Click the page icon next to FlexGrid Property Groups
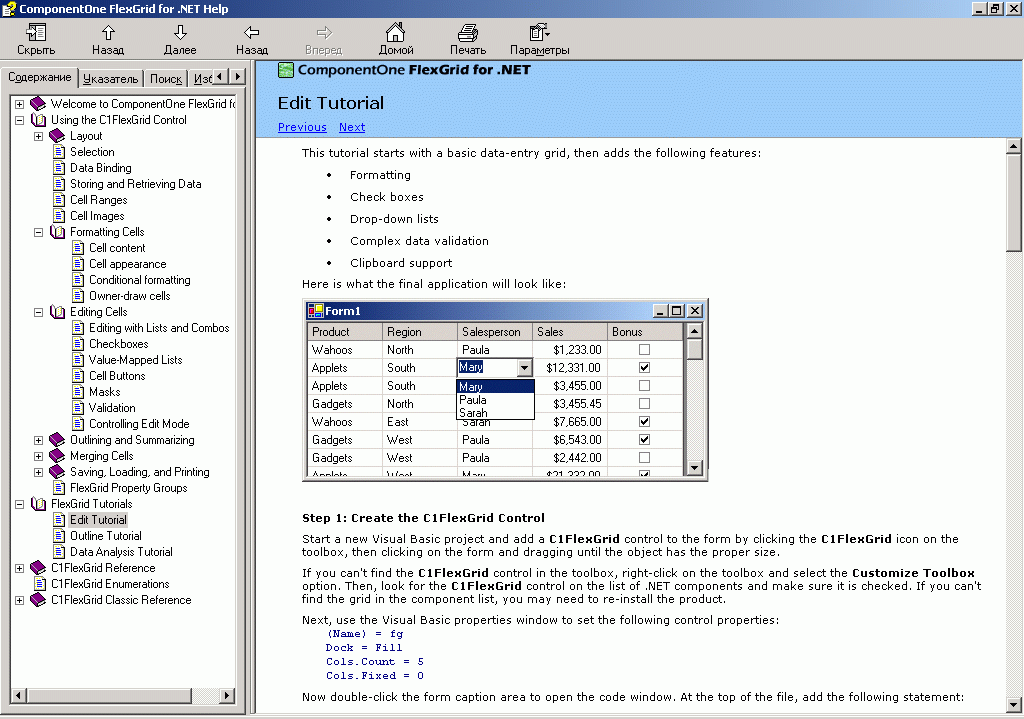The image size is (1024, 719). [x=59, y=488]
